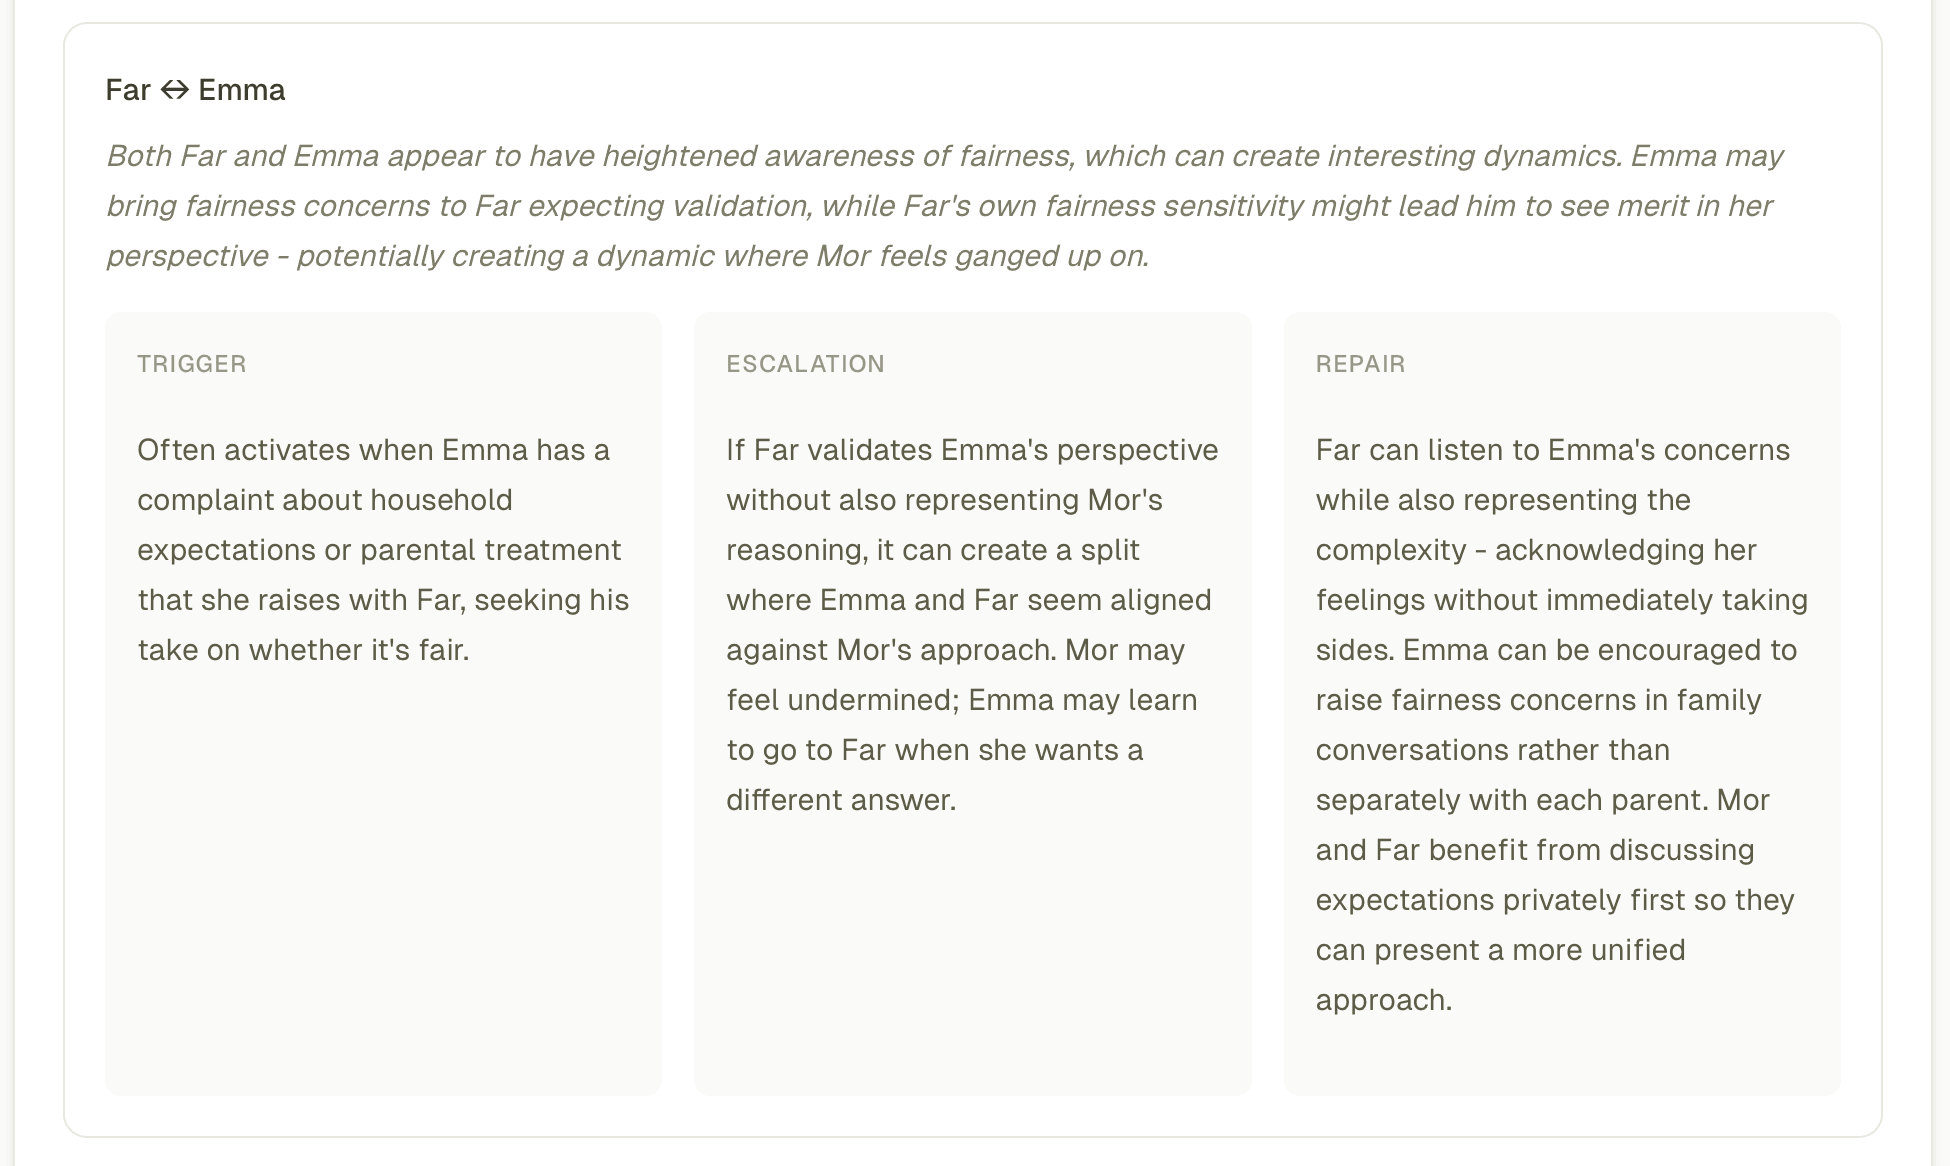Click the empty space below the Trigger text
The image size is (1950, 1166).
pyautogui.click(x=383, y=880)
